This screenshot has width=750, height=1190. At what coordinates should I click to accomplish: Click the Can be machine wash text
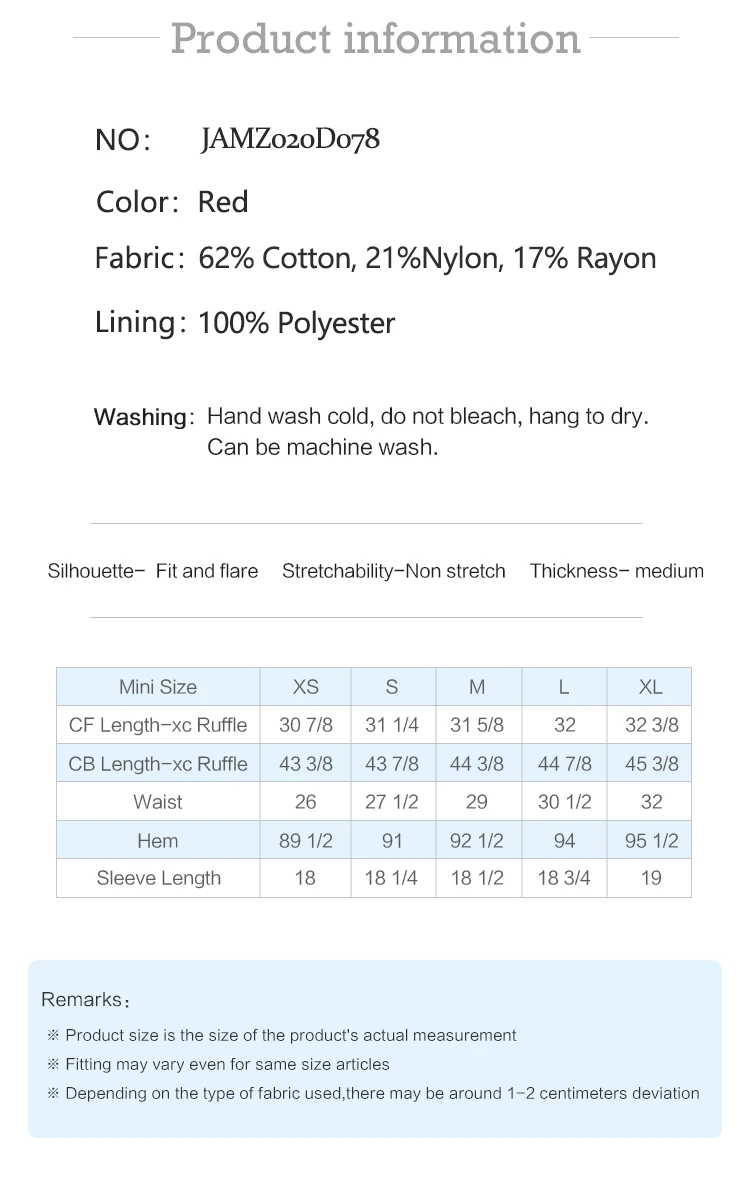pyautogui.click(x=322, y=447)
